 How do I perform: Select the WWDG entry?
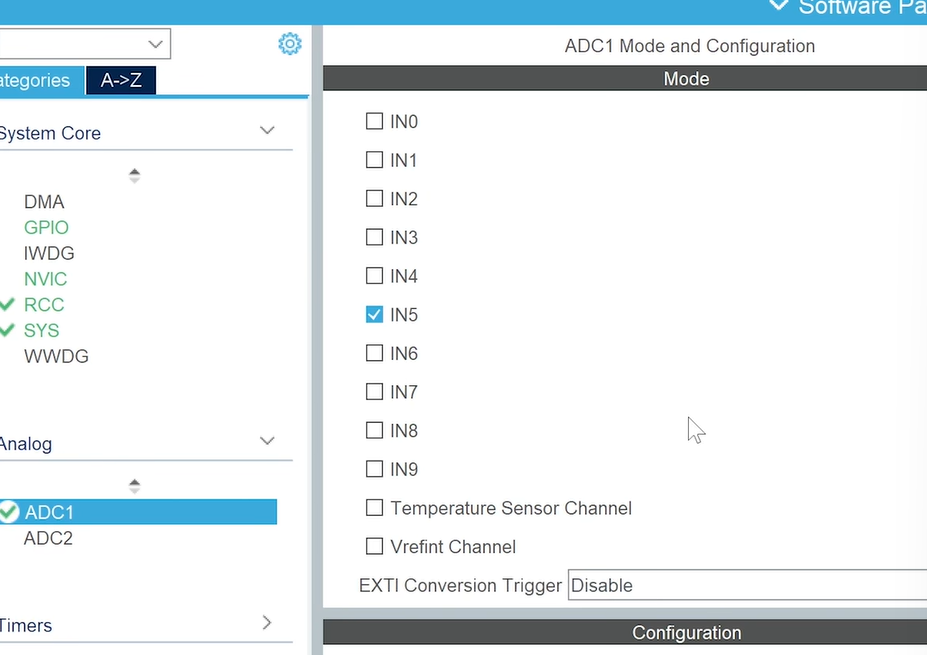56,356
